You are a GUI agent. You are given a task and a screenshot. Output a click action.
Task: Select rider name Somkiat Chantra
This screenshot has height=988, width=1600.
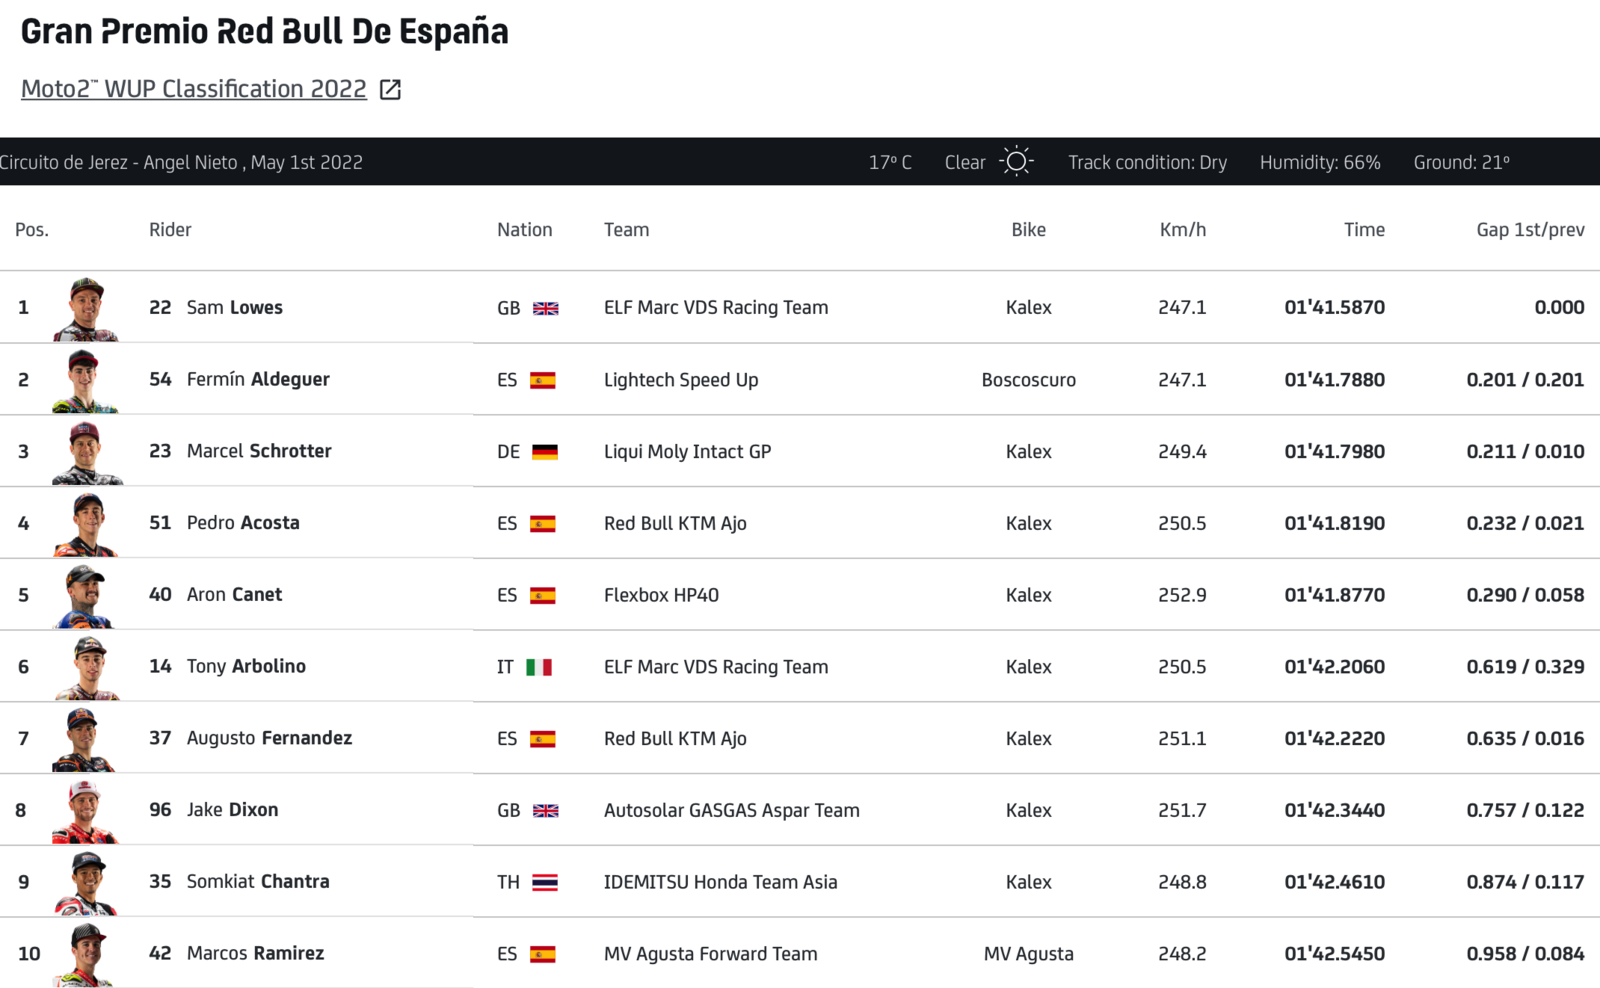258,881
